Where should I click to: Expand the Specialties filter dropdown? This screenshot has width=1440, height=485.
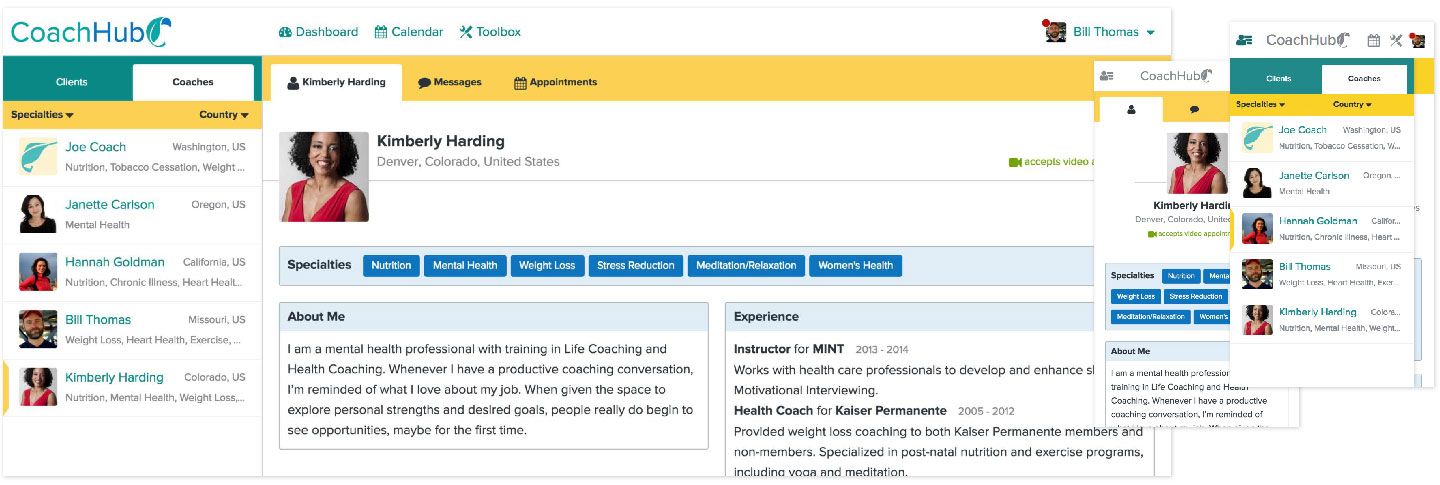click(x=42, y=115)
